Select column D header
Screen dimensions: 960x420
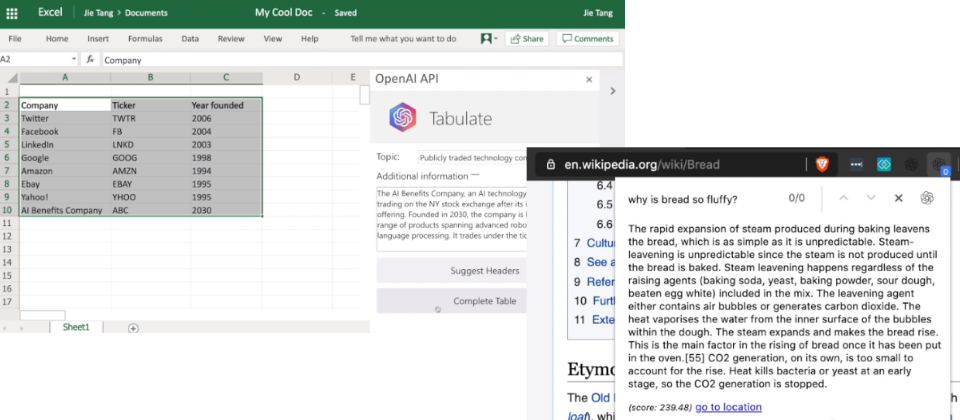pos(297,78)
